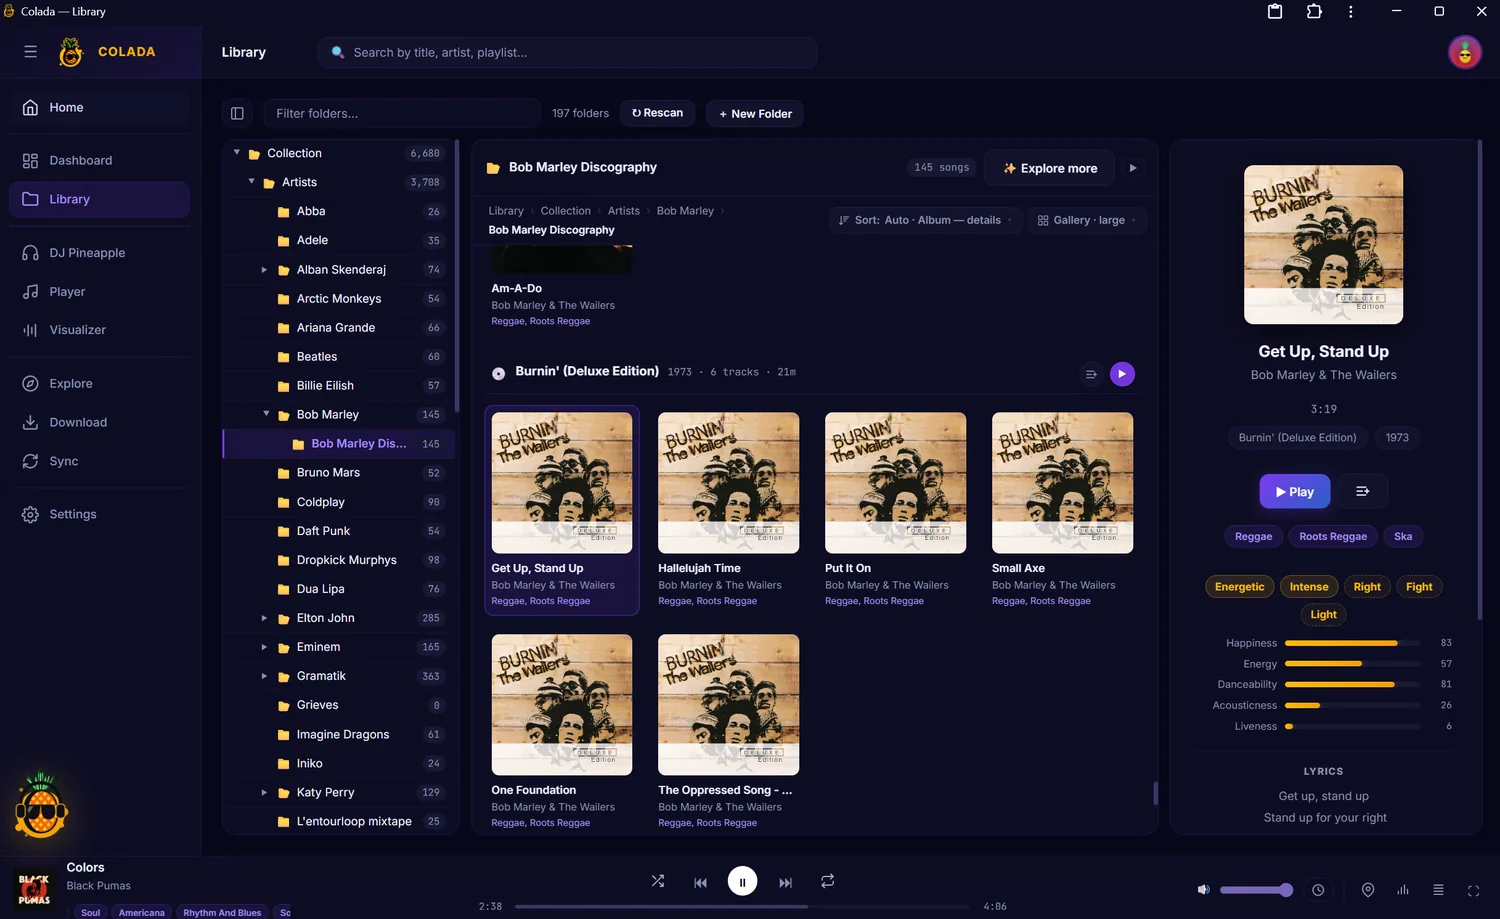
Task: Mute the volume speaker icon
Action: pos(1203,890)
